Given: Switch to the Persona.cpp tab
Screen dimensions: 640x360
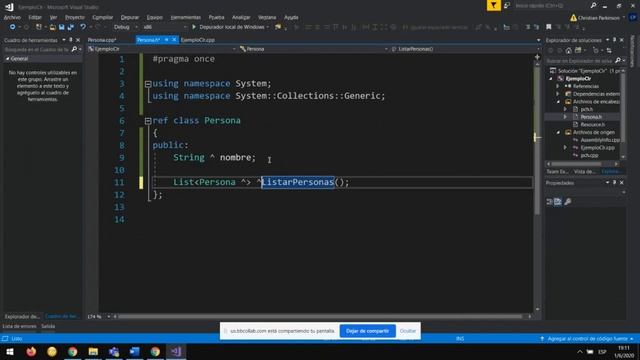Looking at the screenshot, I should (x=102, y=40).
